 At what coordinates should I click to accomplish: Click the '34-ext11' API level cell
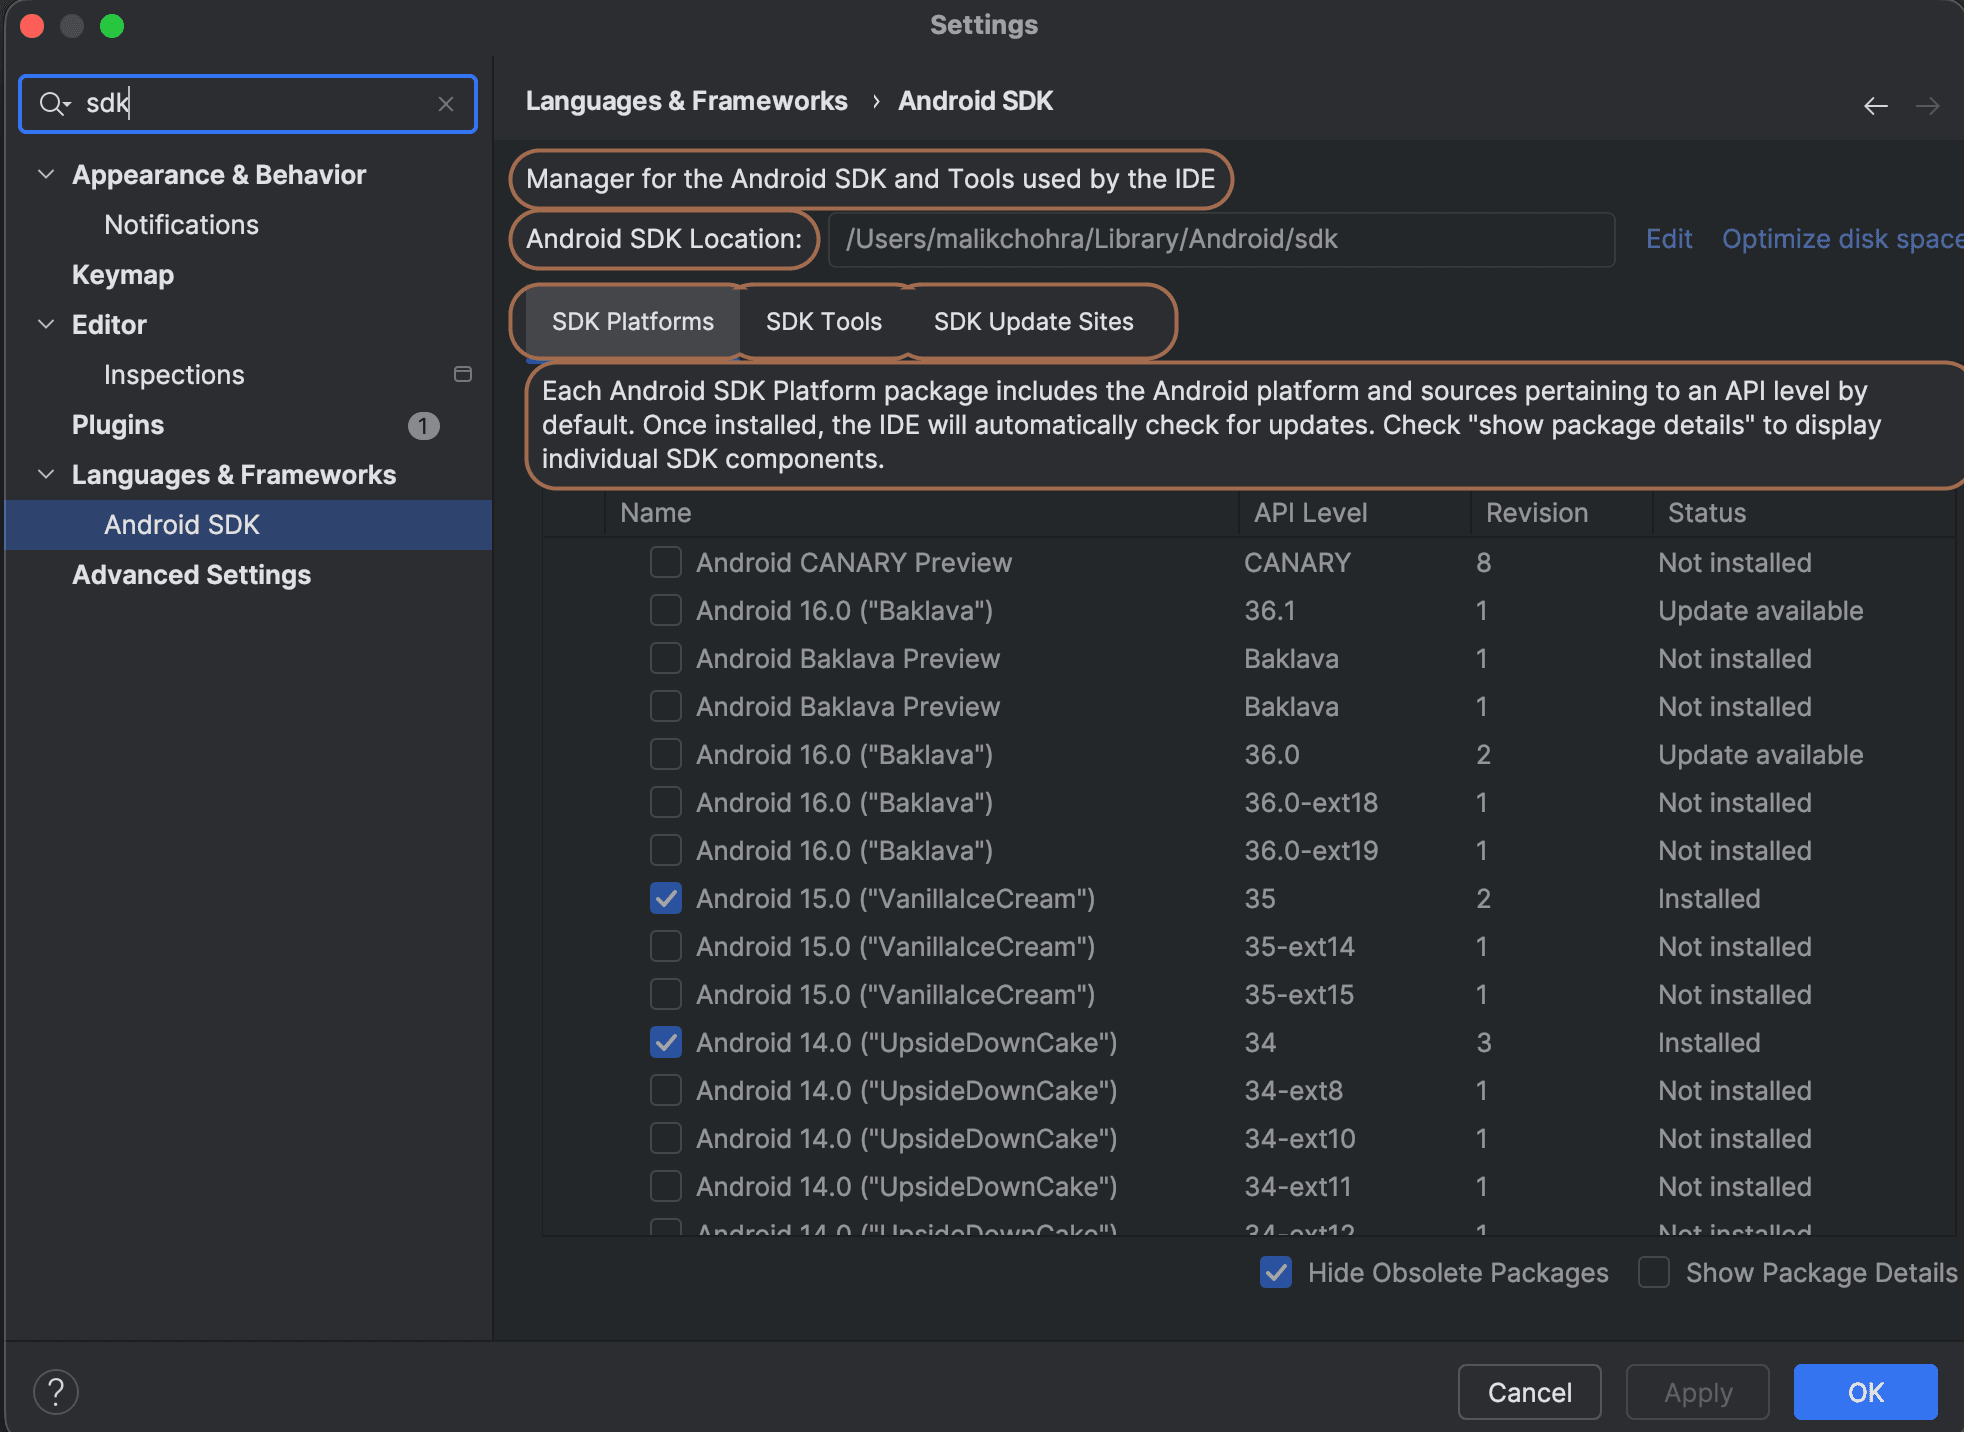[1298, 1187]
